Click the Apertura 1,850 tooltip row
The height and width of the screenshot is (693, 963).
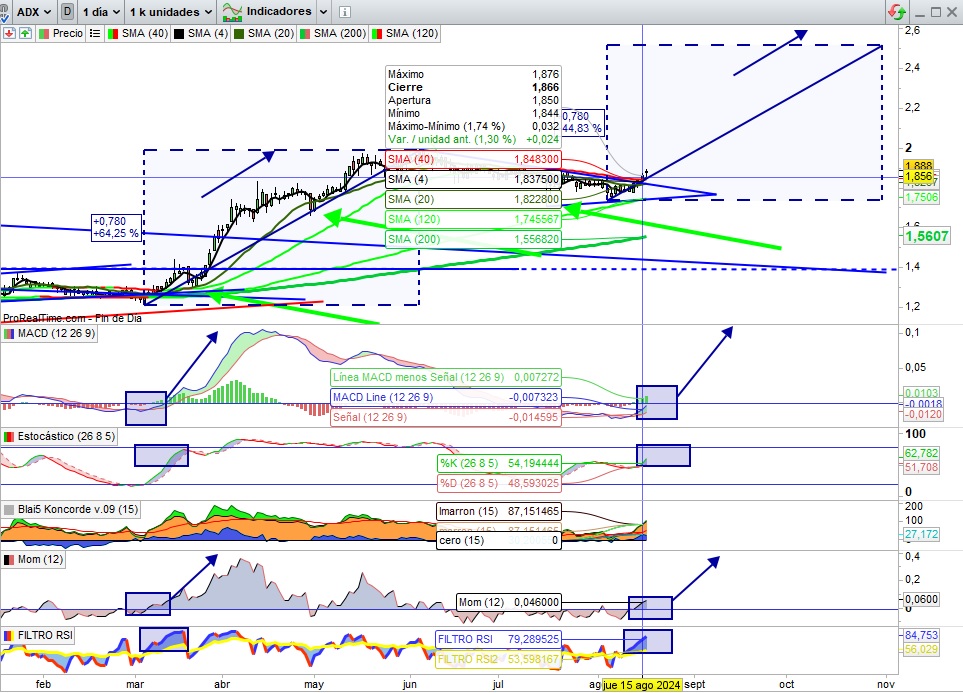(x=473, y=100)
